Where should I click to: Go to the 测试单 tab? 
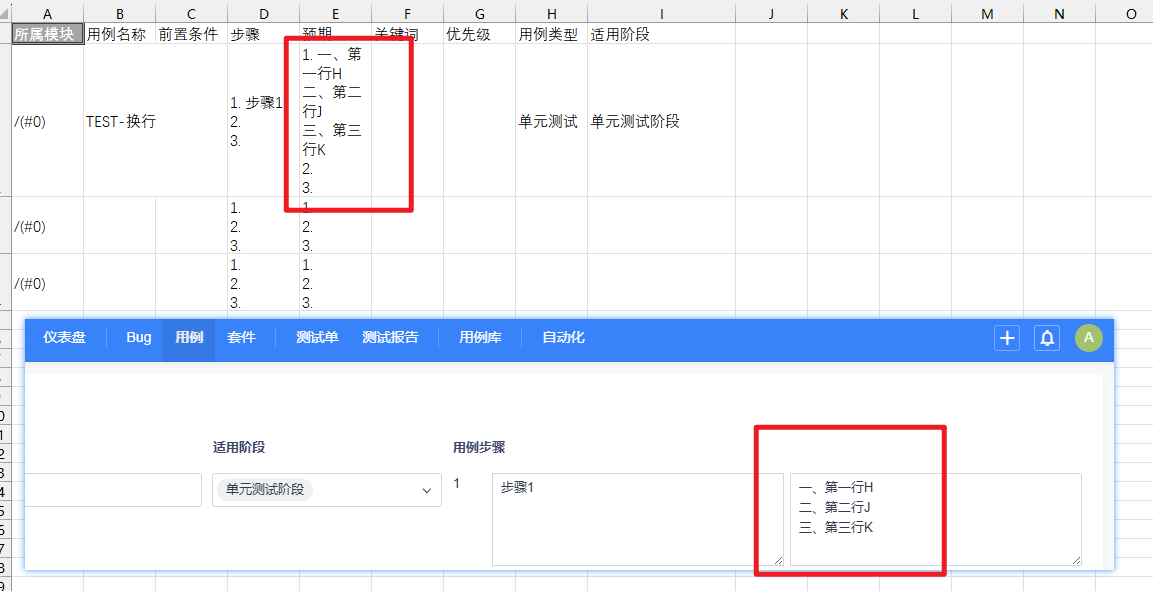pyautogui.click(x=317, y=337)
